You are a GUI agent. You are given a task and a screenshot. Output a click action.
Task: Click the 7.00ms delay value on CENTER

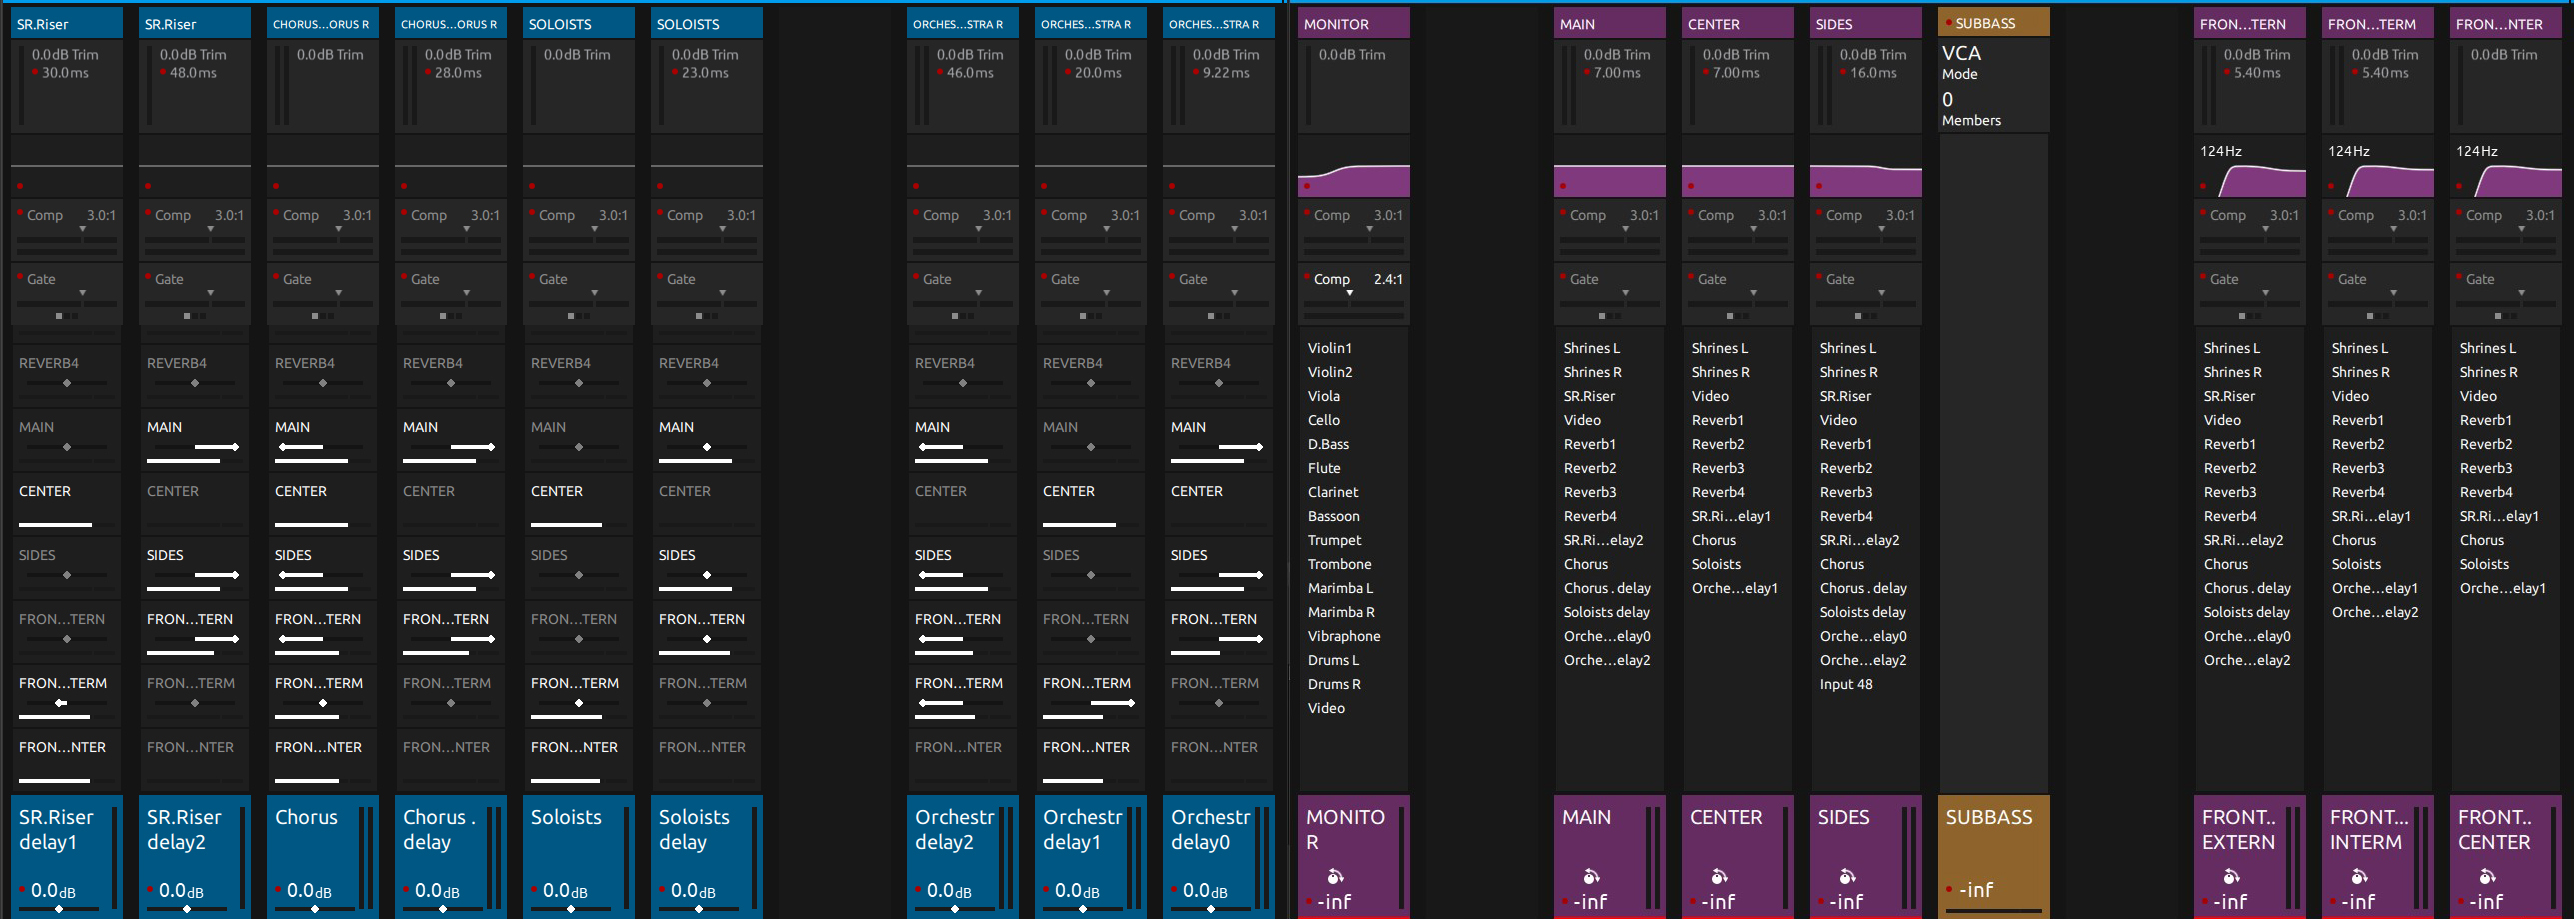1735,73
